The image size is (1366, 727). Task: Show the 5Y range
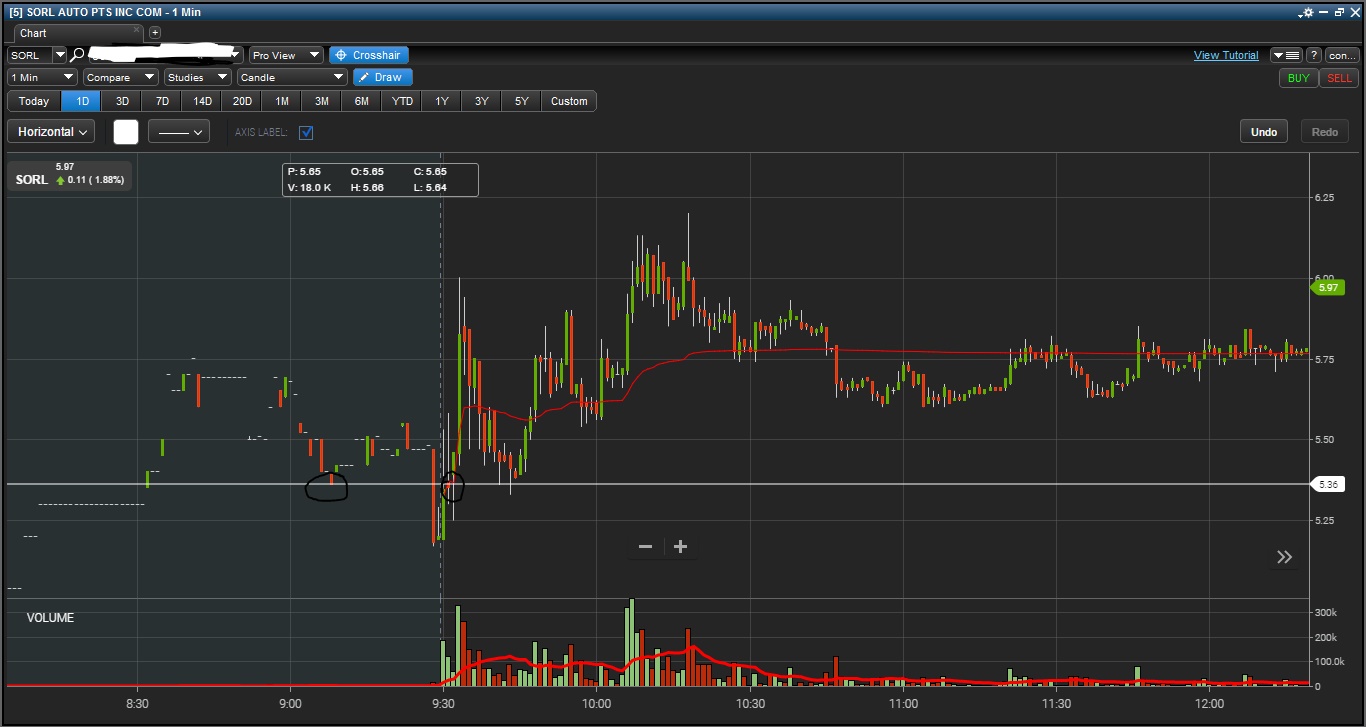click(522, 101)
